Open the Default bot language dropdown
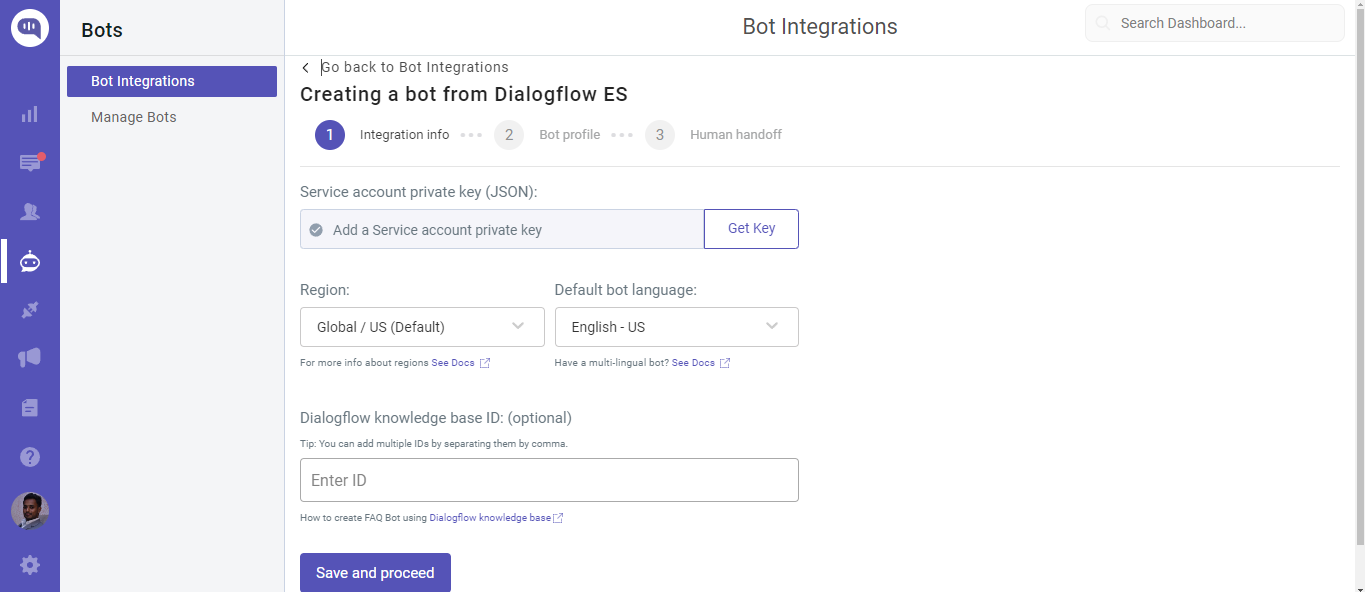The image size is (1365, 592). click(x=676, y=327)
